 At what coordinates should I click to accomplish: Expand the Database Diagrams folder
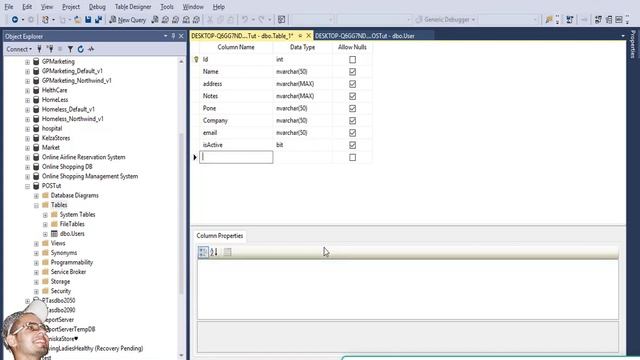tap(36, 196)
